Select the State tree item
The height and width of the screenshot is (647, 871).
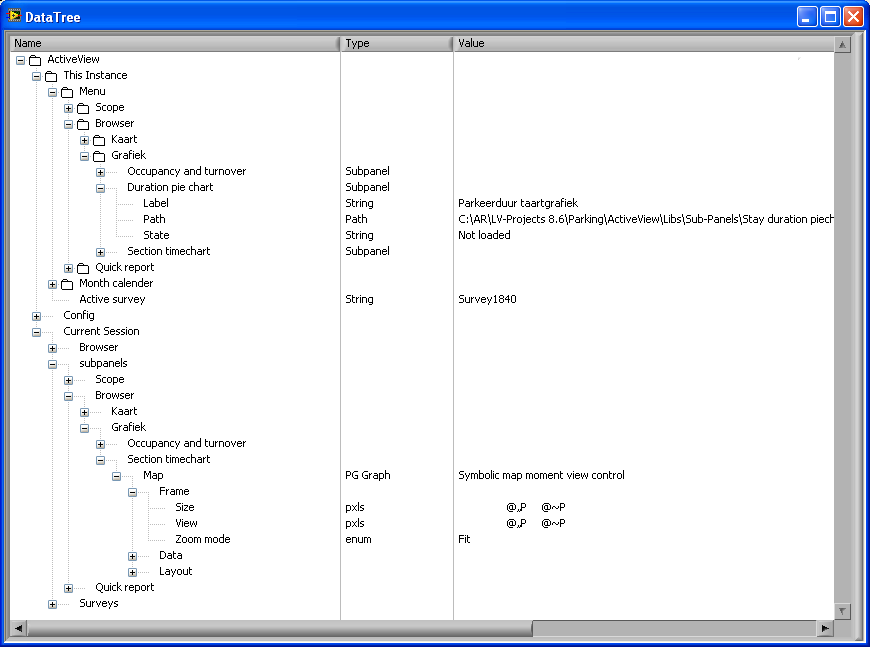coord(156,235)
